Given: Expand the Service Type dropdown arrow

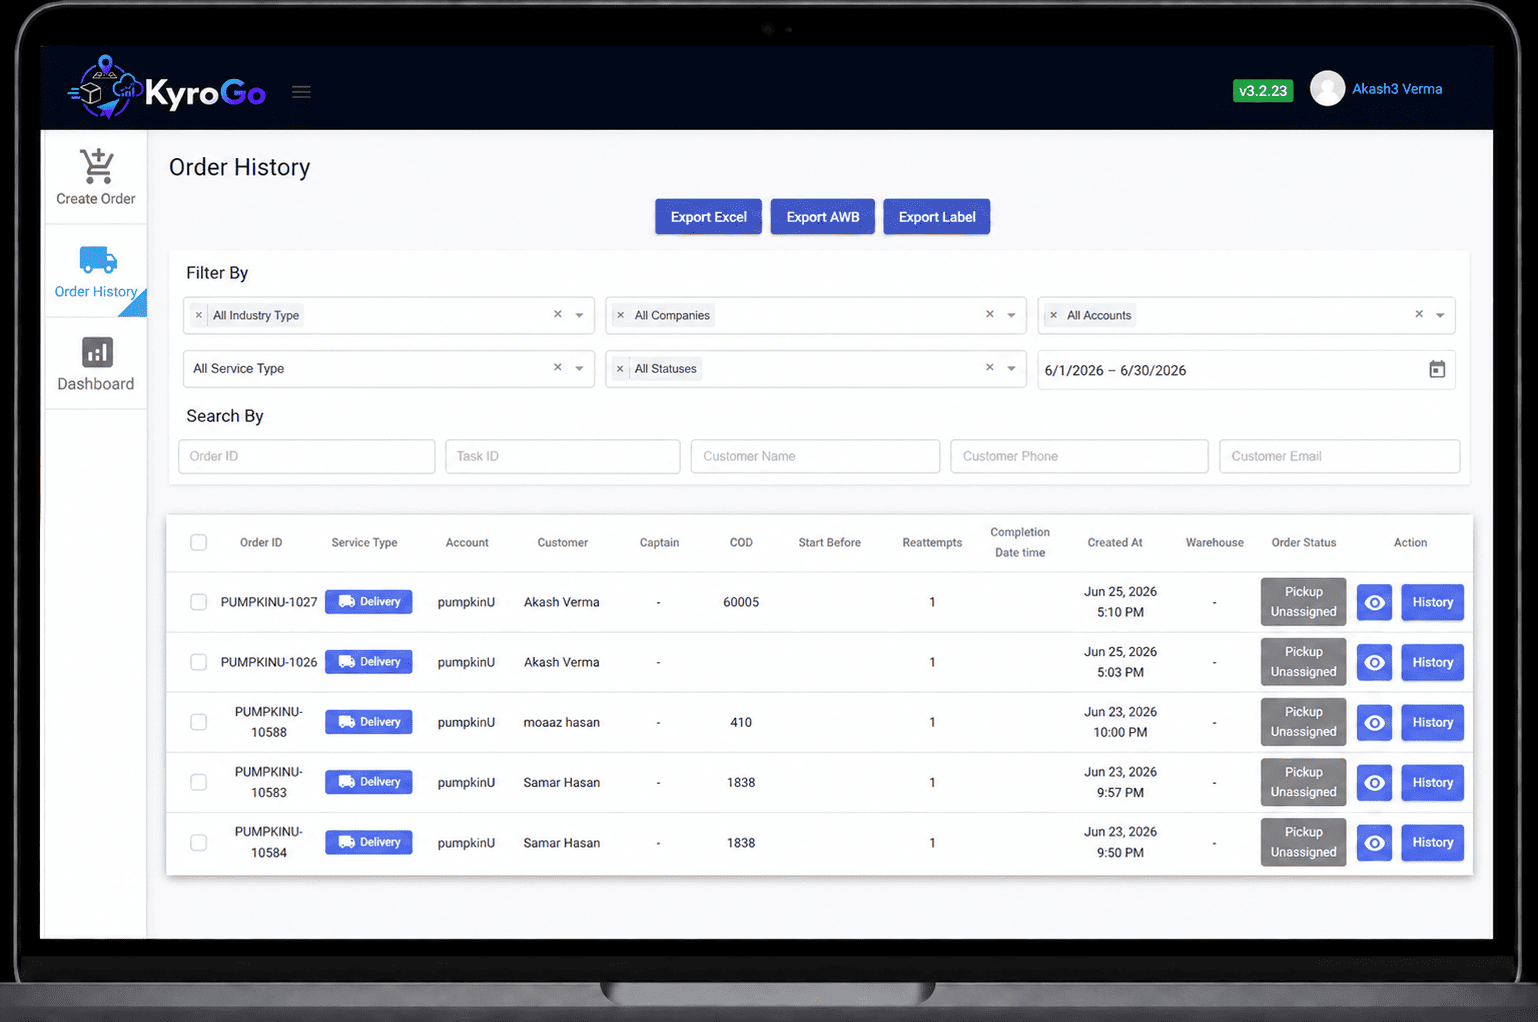Looking at the screenshot, I should pos(579,368).
